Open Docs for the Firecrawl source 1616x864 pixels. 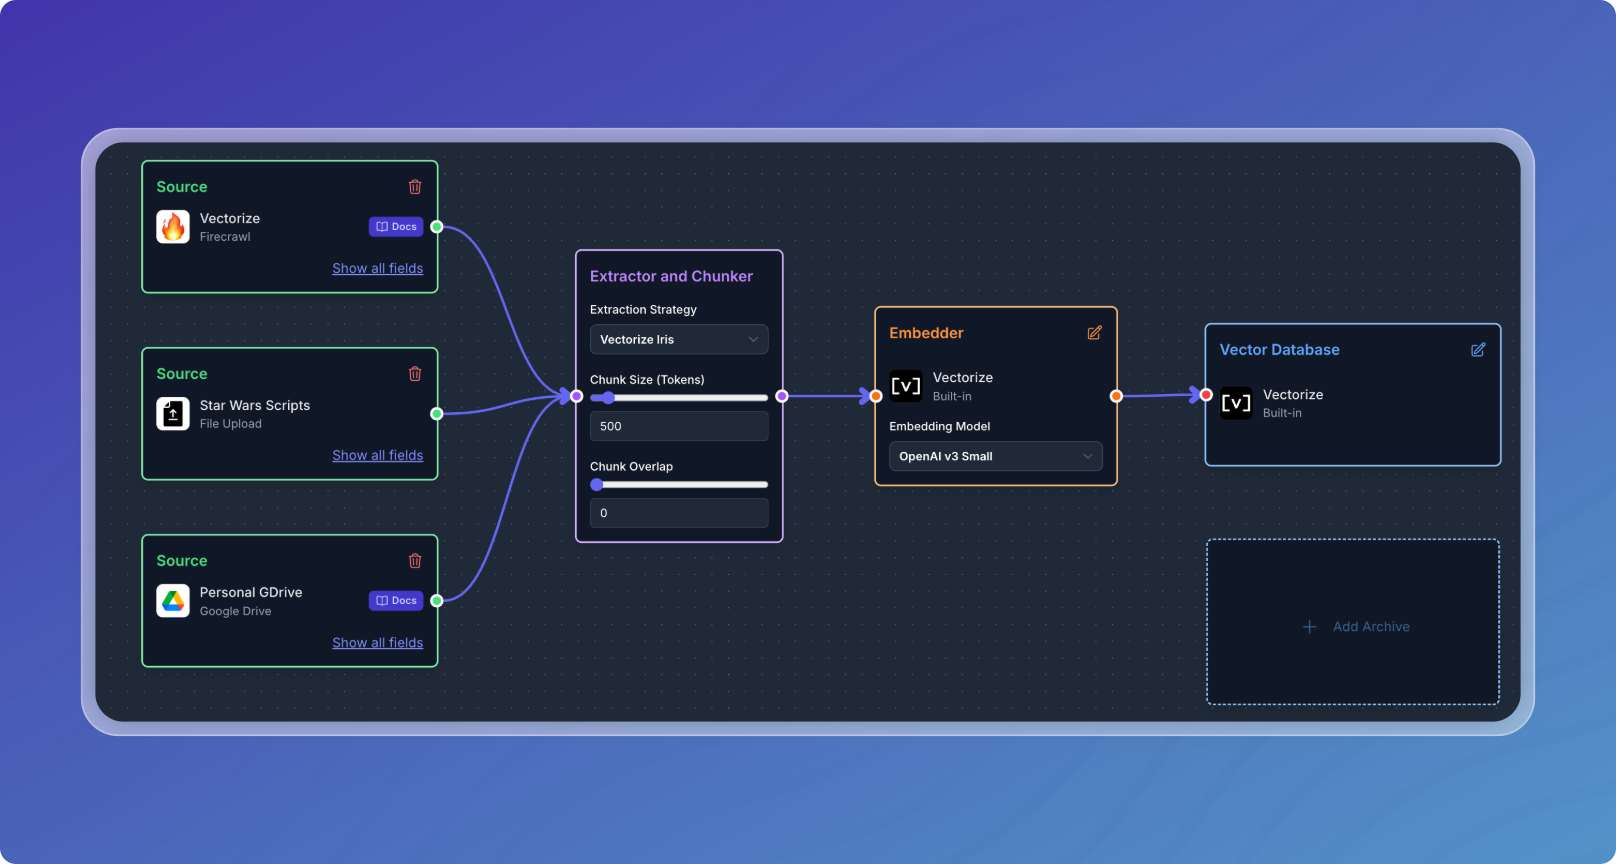tap(396, 227)
